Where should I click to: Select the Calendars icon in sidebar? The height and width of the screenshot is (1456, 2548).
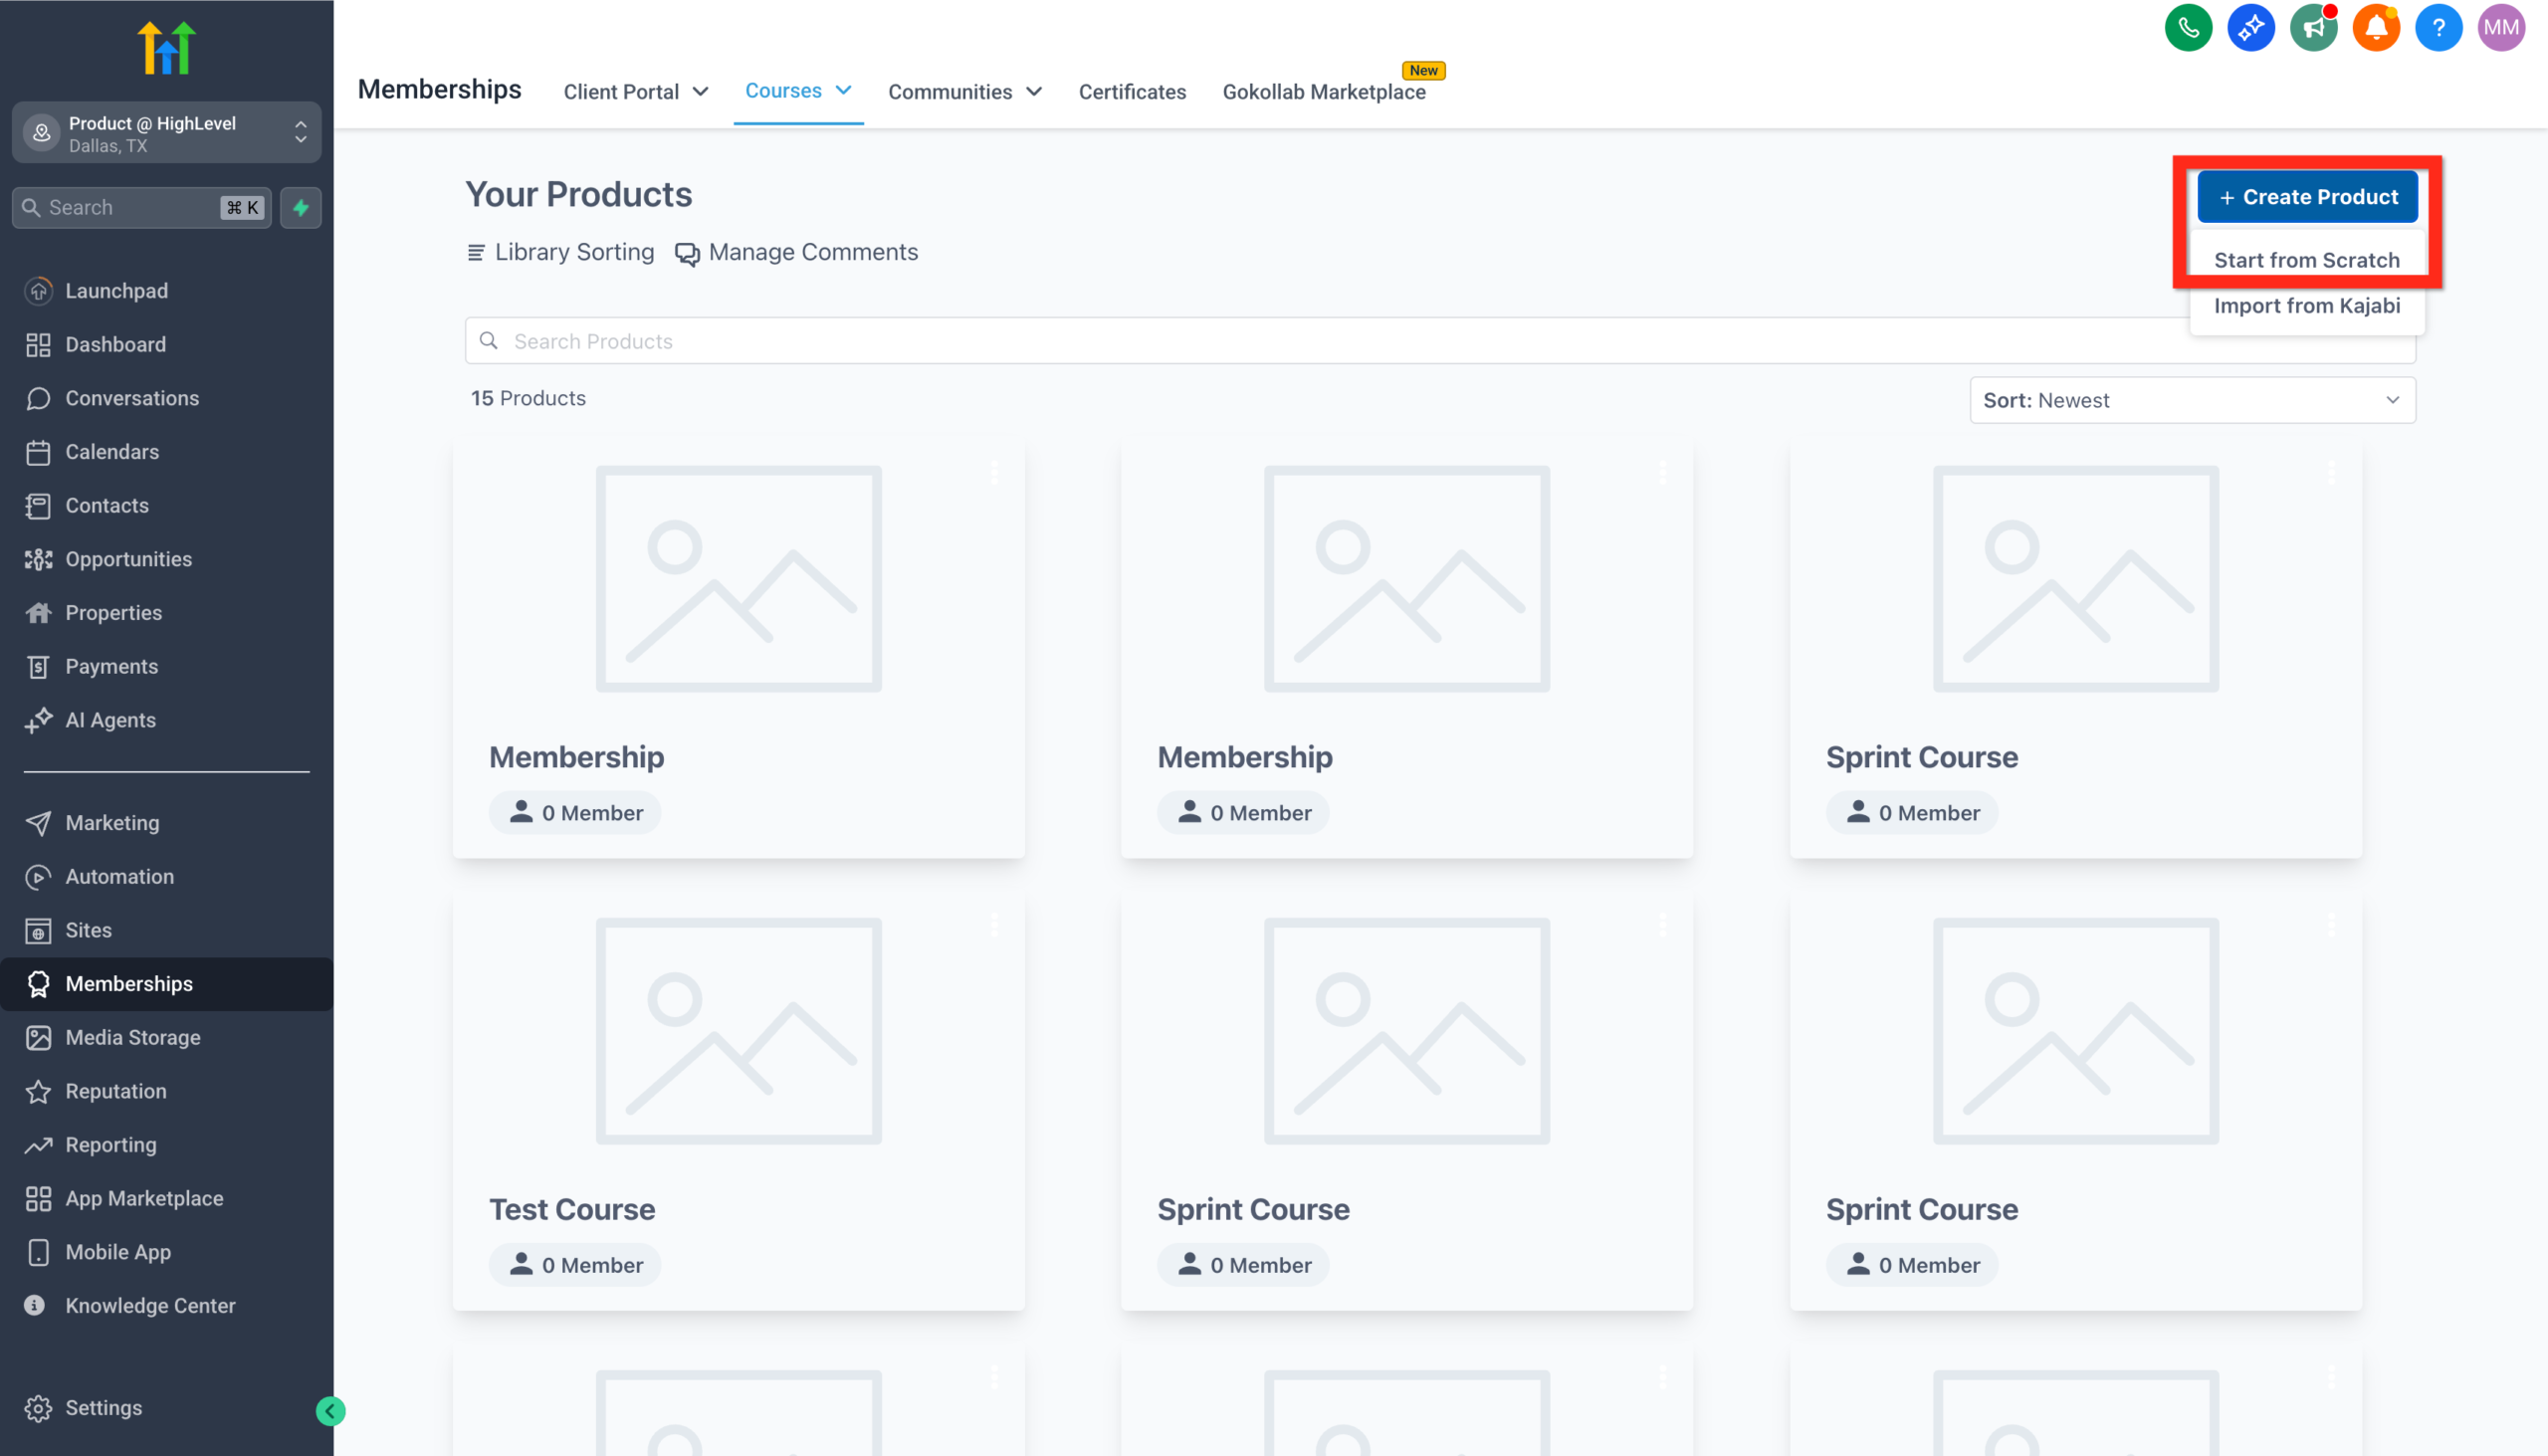(x=39, y=451)
